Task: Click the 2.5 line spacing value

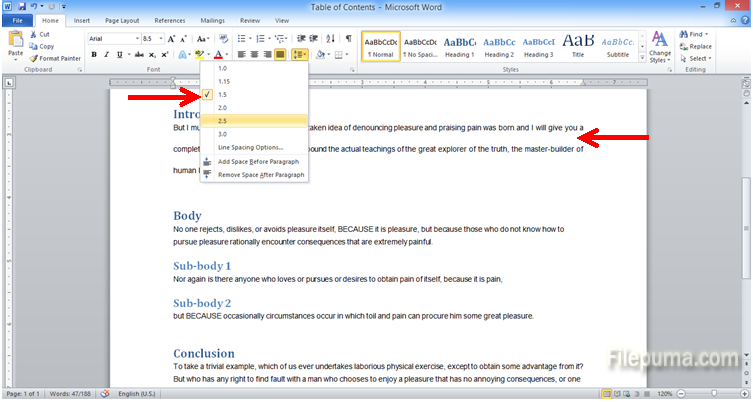Action: coord(222,120)
